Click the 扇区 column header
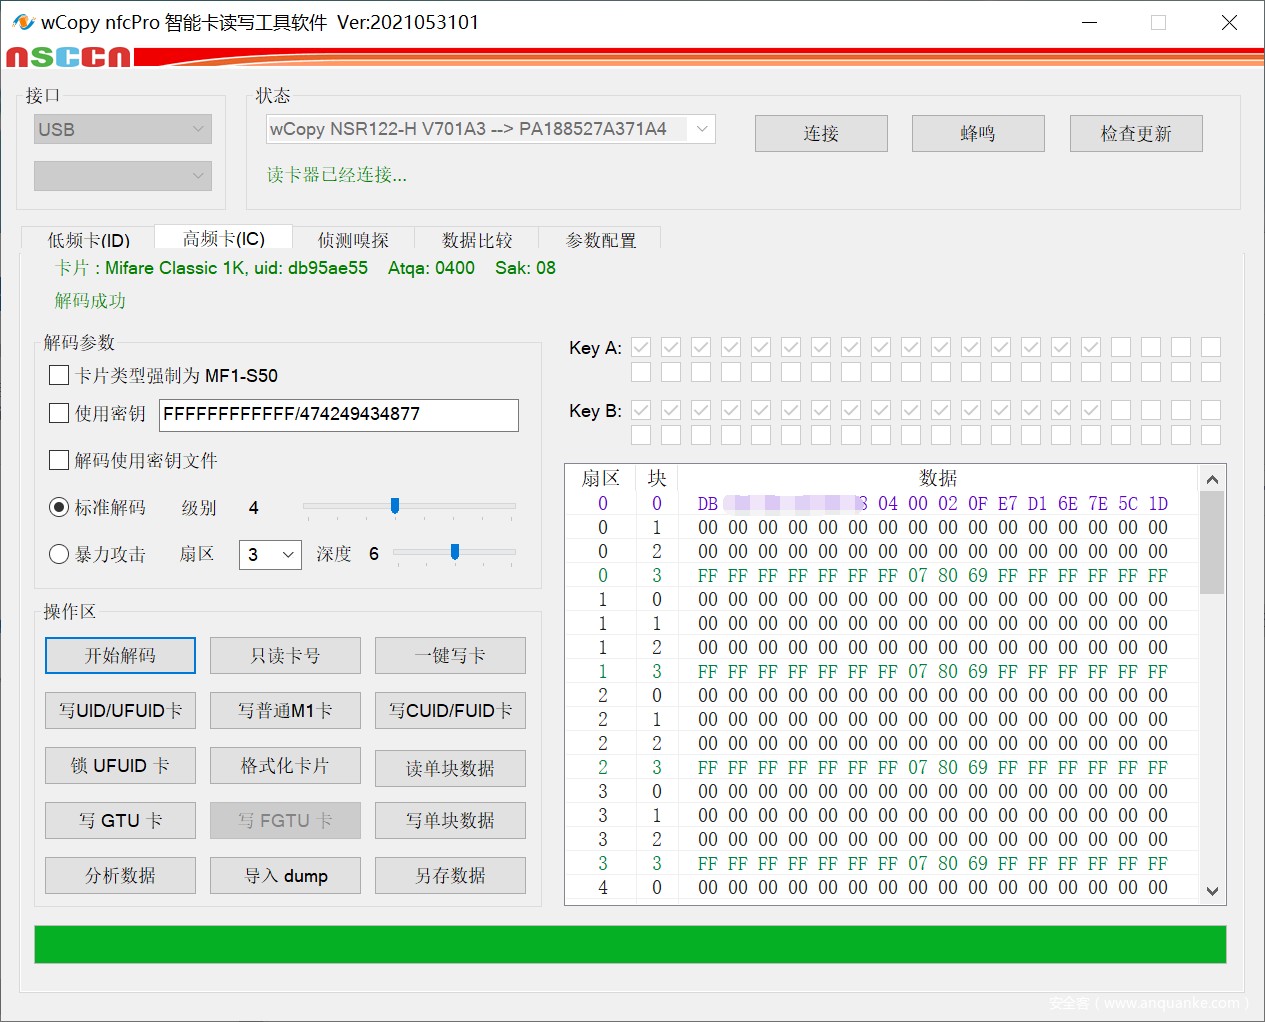The height and width of the screenshot is (1022, 1265). pos(601,478)
